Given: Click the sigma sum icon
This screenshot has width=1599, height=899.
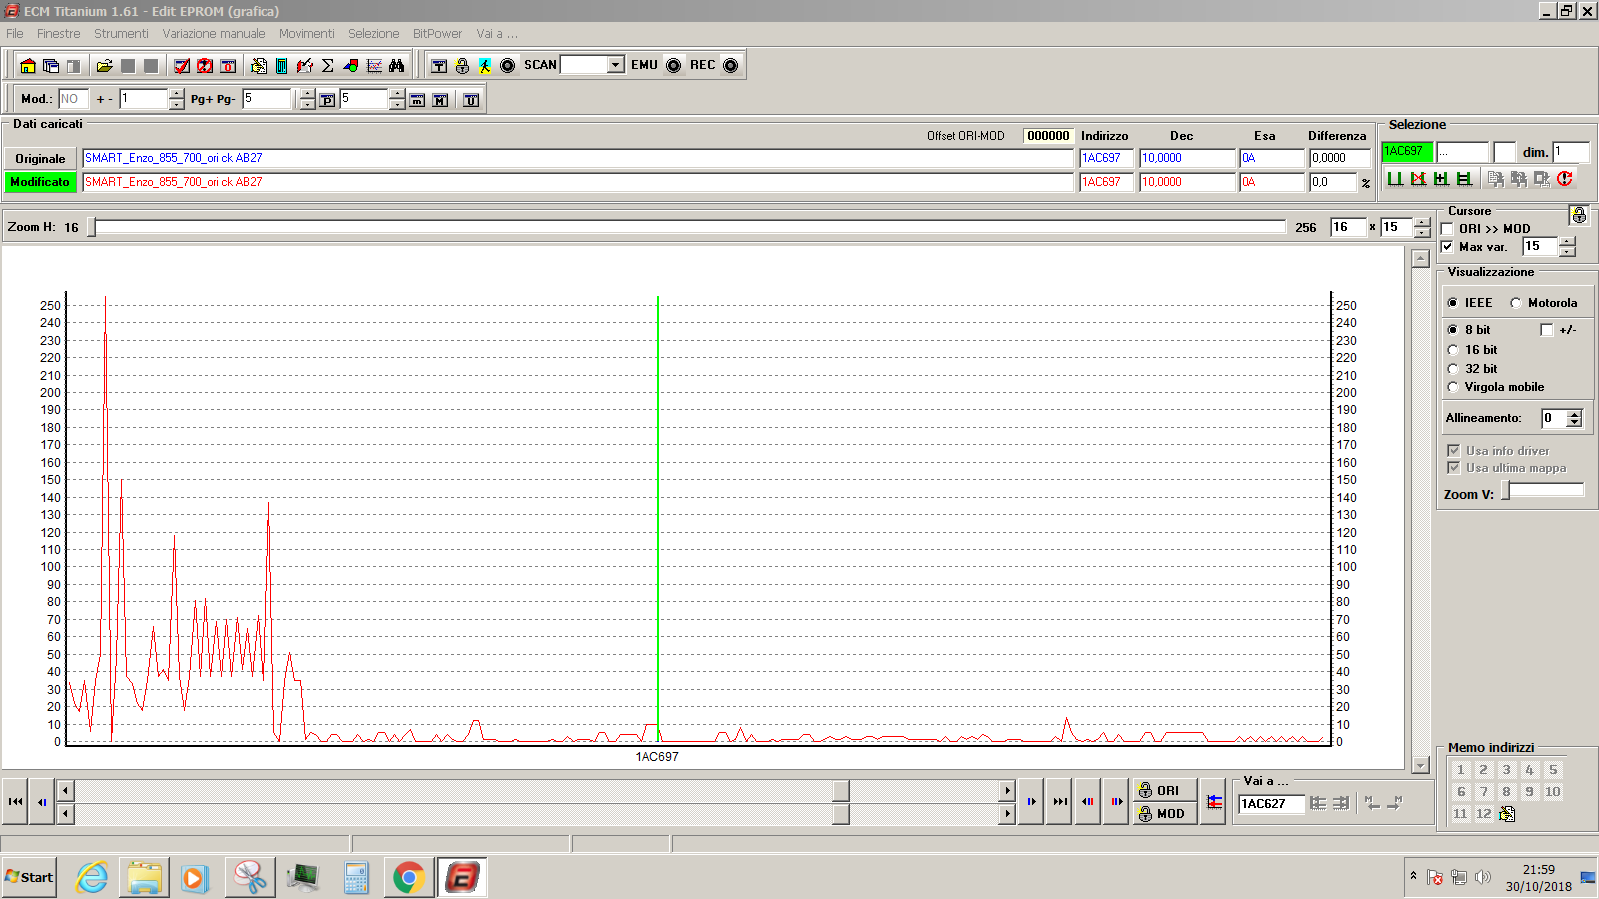Looking at the screenshot, I should (328, 66).
